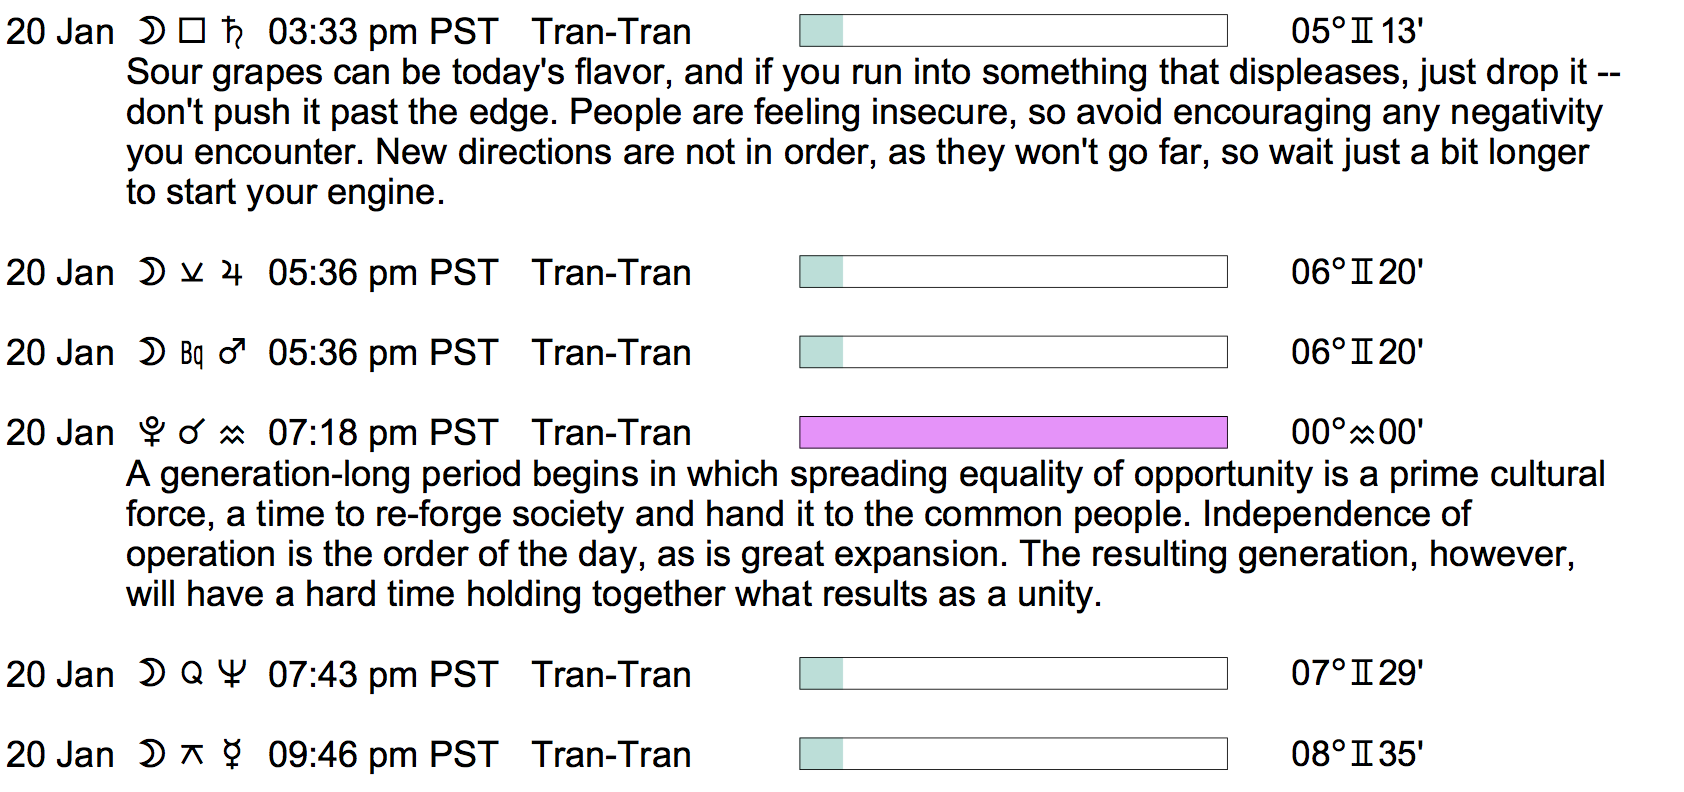Click the 'Sour grapes' interpretation paragraph
Viewport: 1684px width, 792px height.
point(870,132)
